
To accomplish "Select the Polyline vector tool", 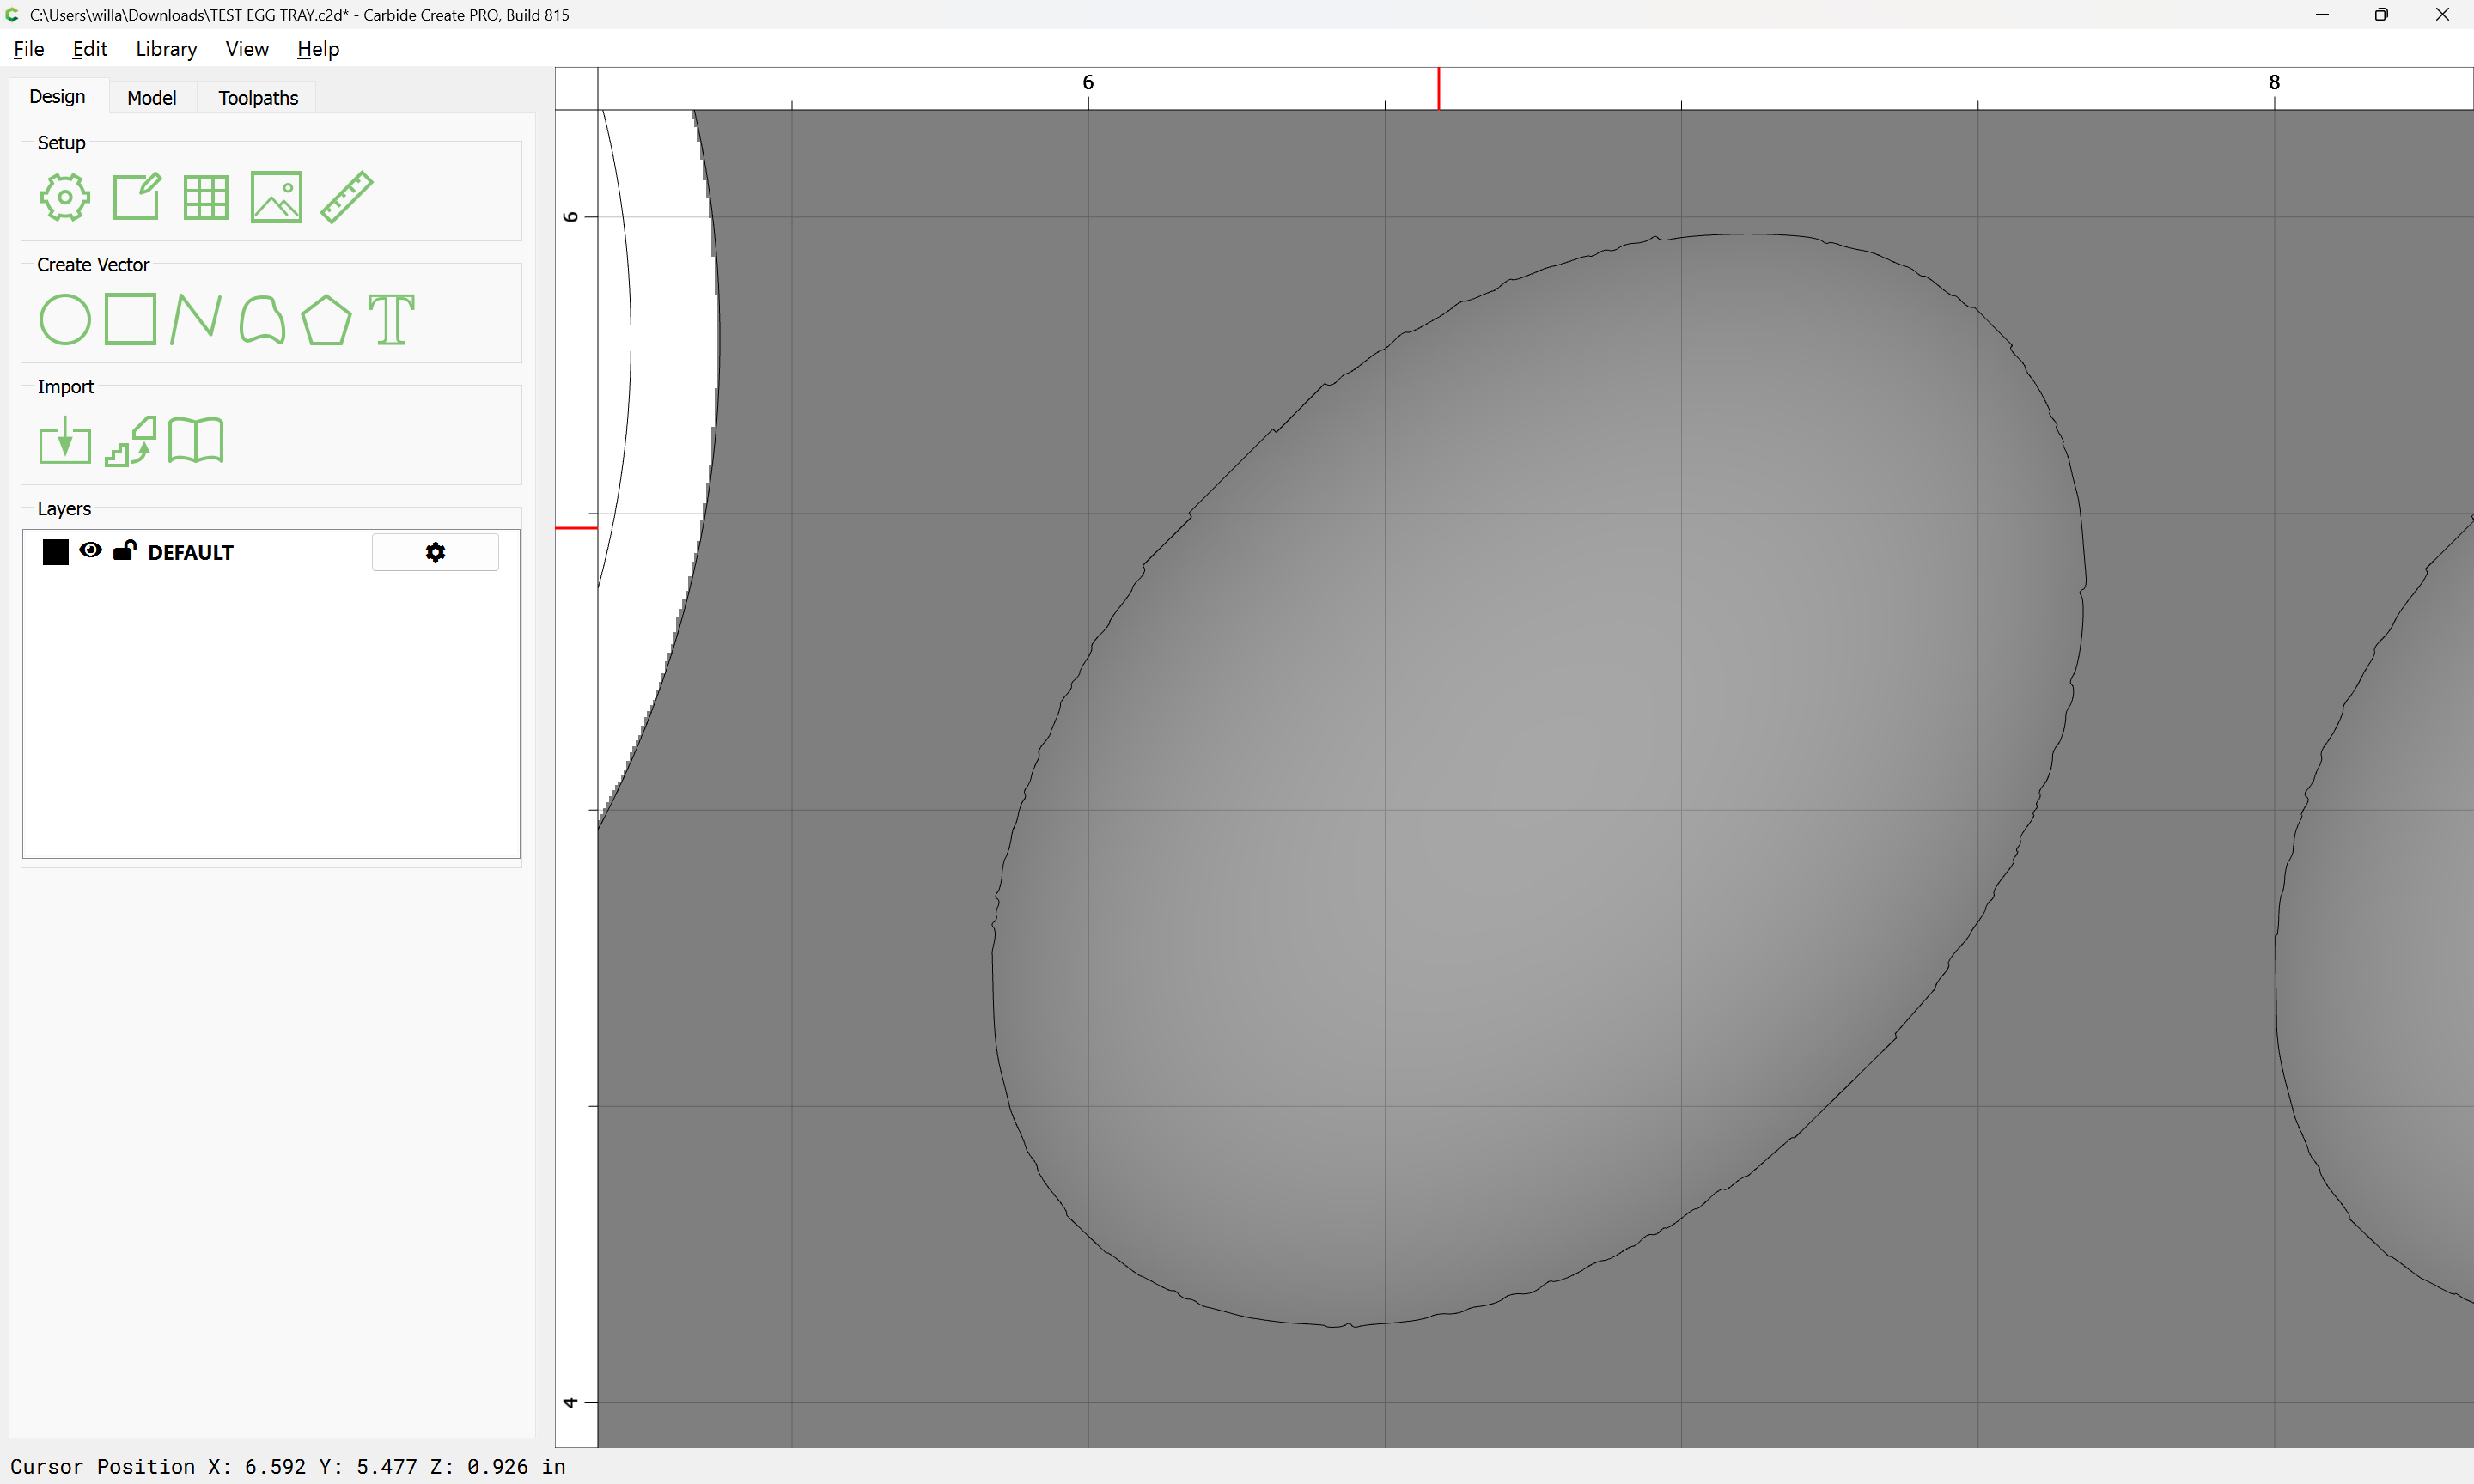I will click(x=196, y=319).
